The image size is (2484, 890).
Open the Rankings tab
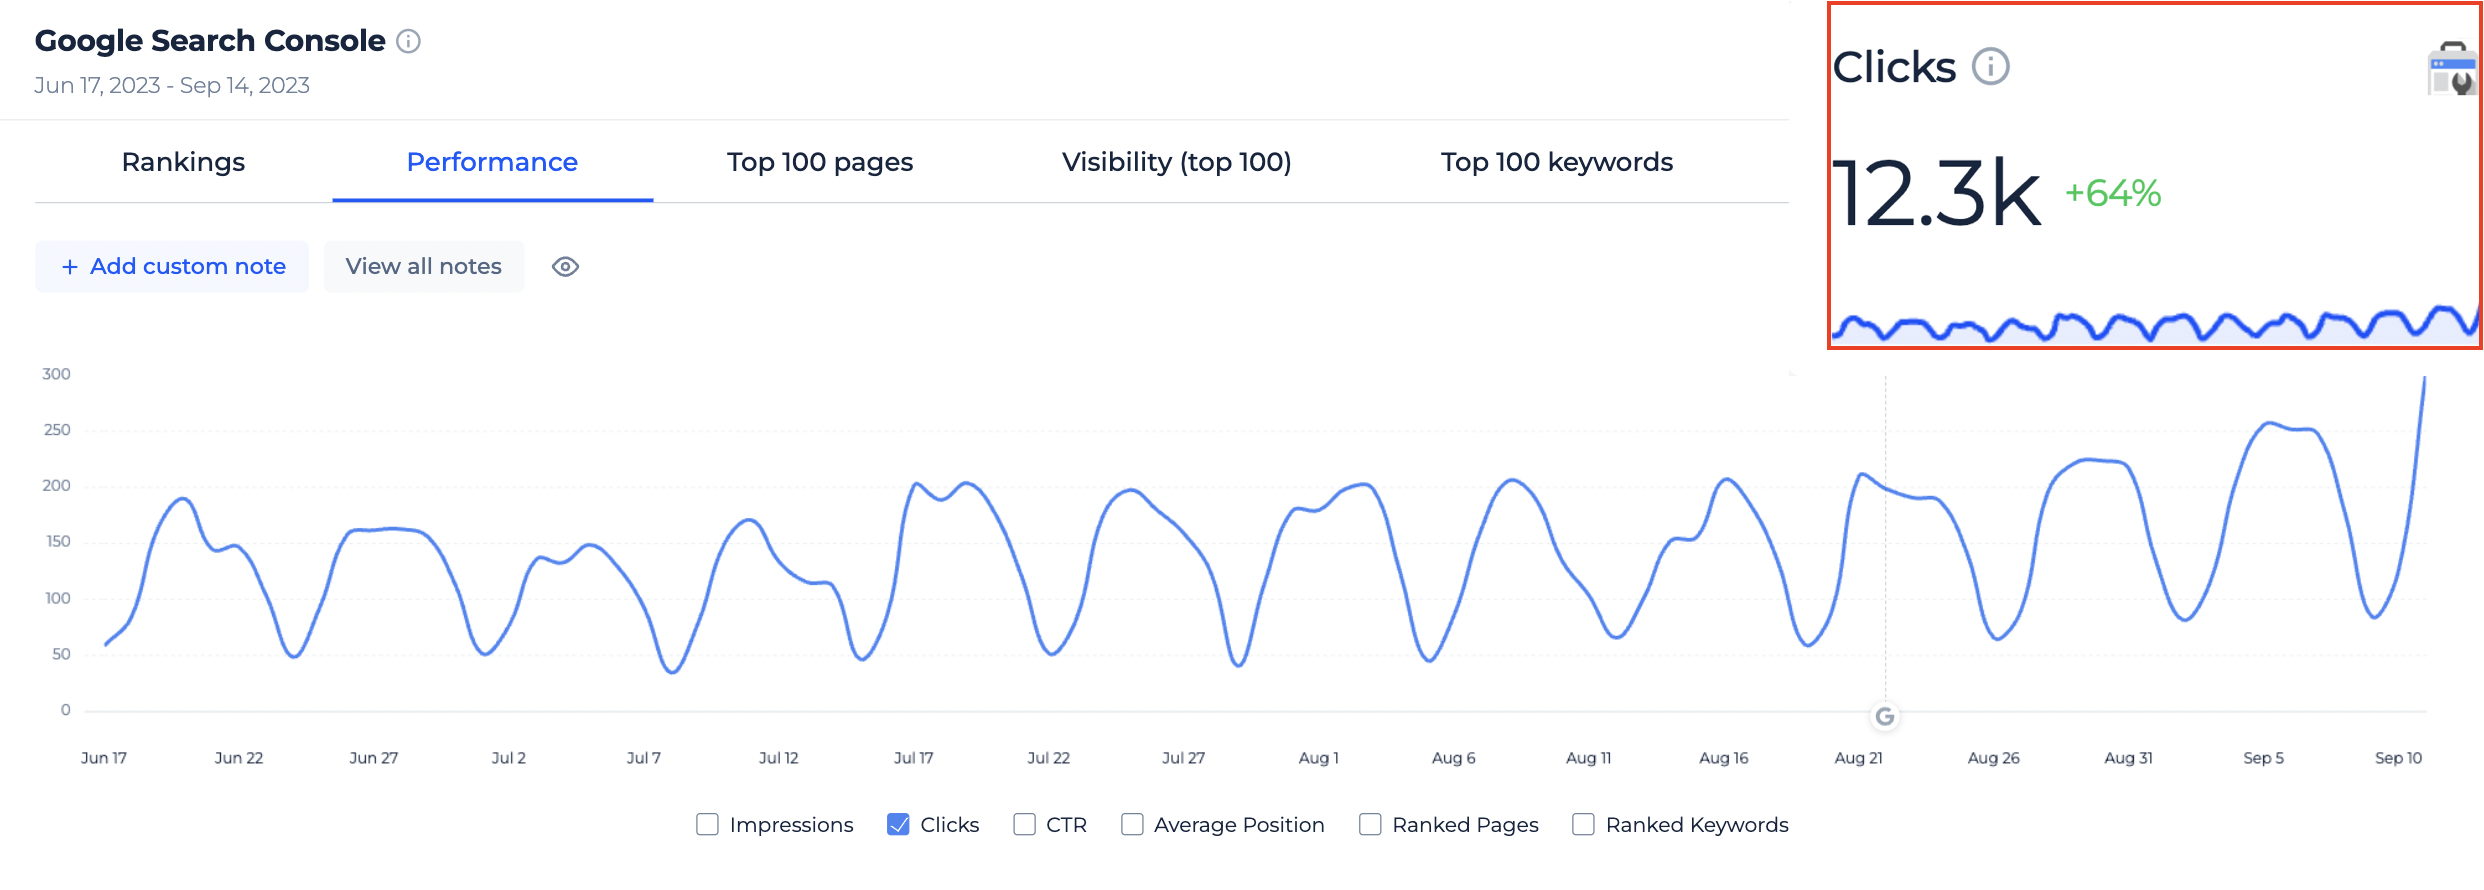tap(183, 162)
